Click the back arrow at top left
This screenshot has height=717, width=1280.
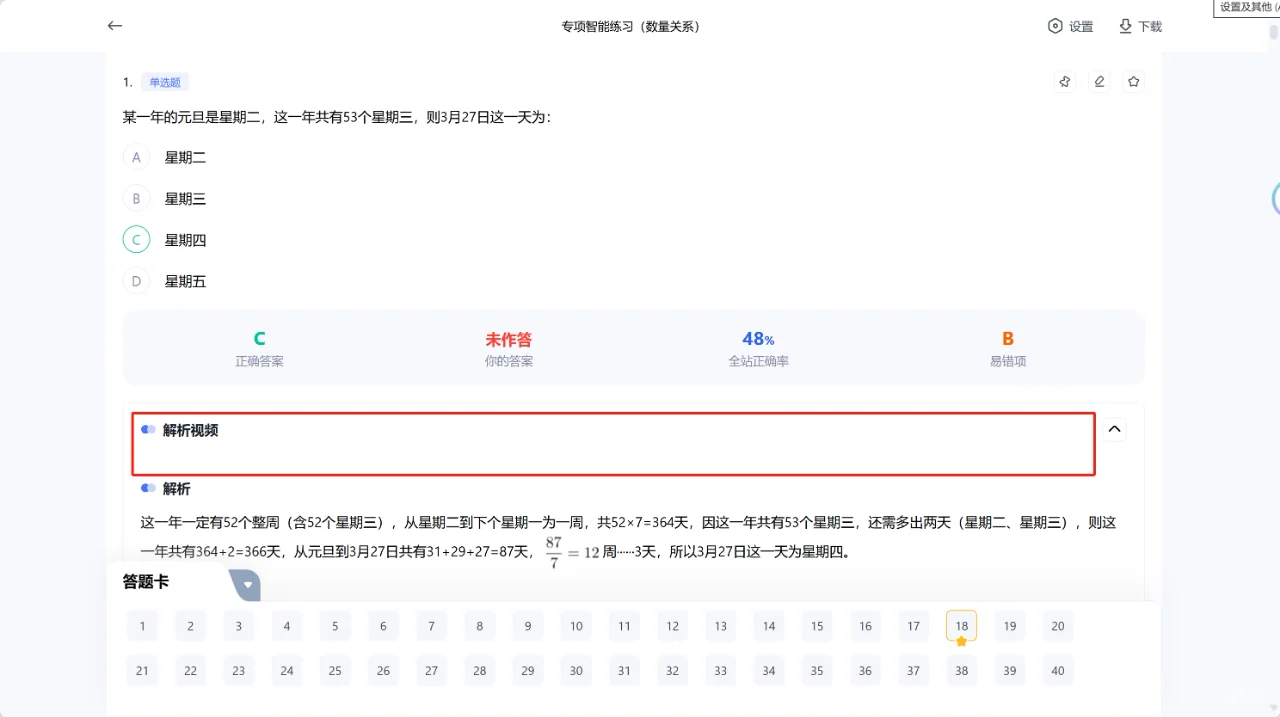[114, 26]
